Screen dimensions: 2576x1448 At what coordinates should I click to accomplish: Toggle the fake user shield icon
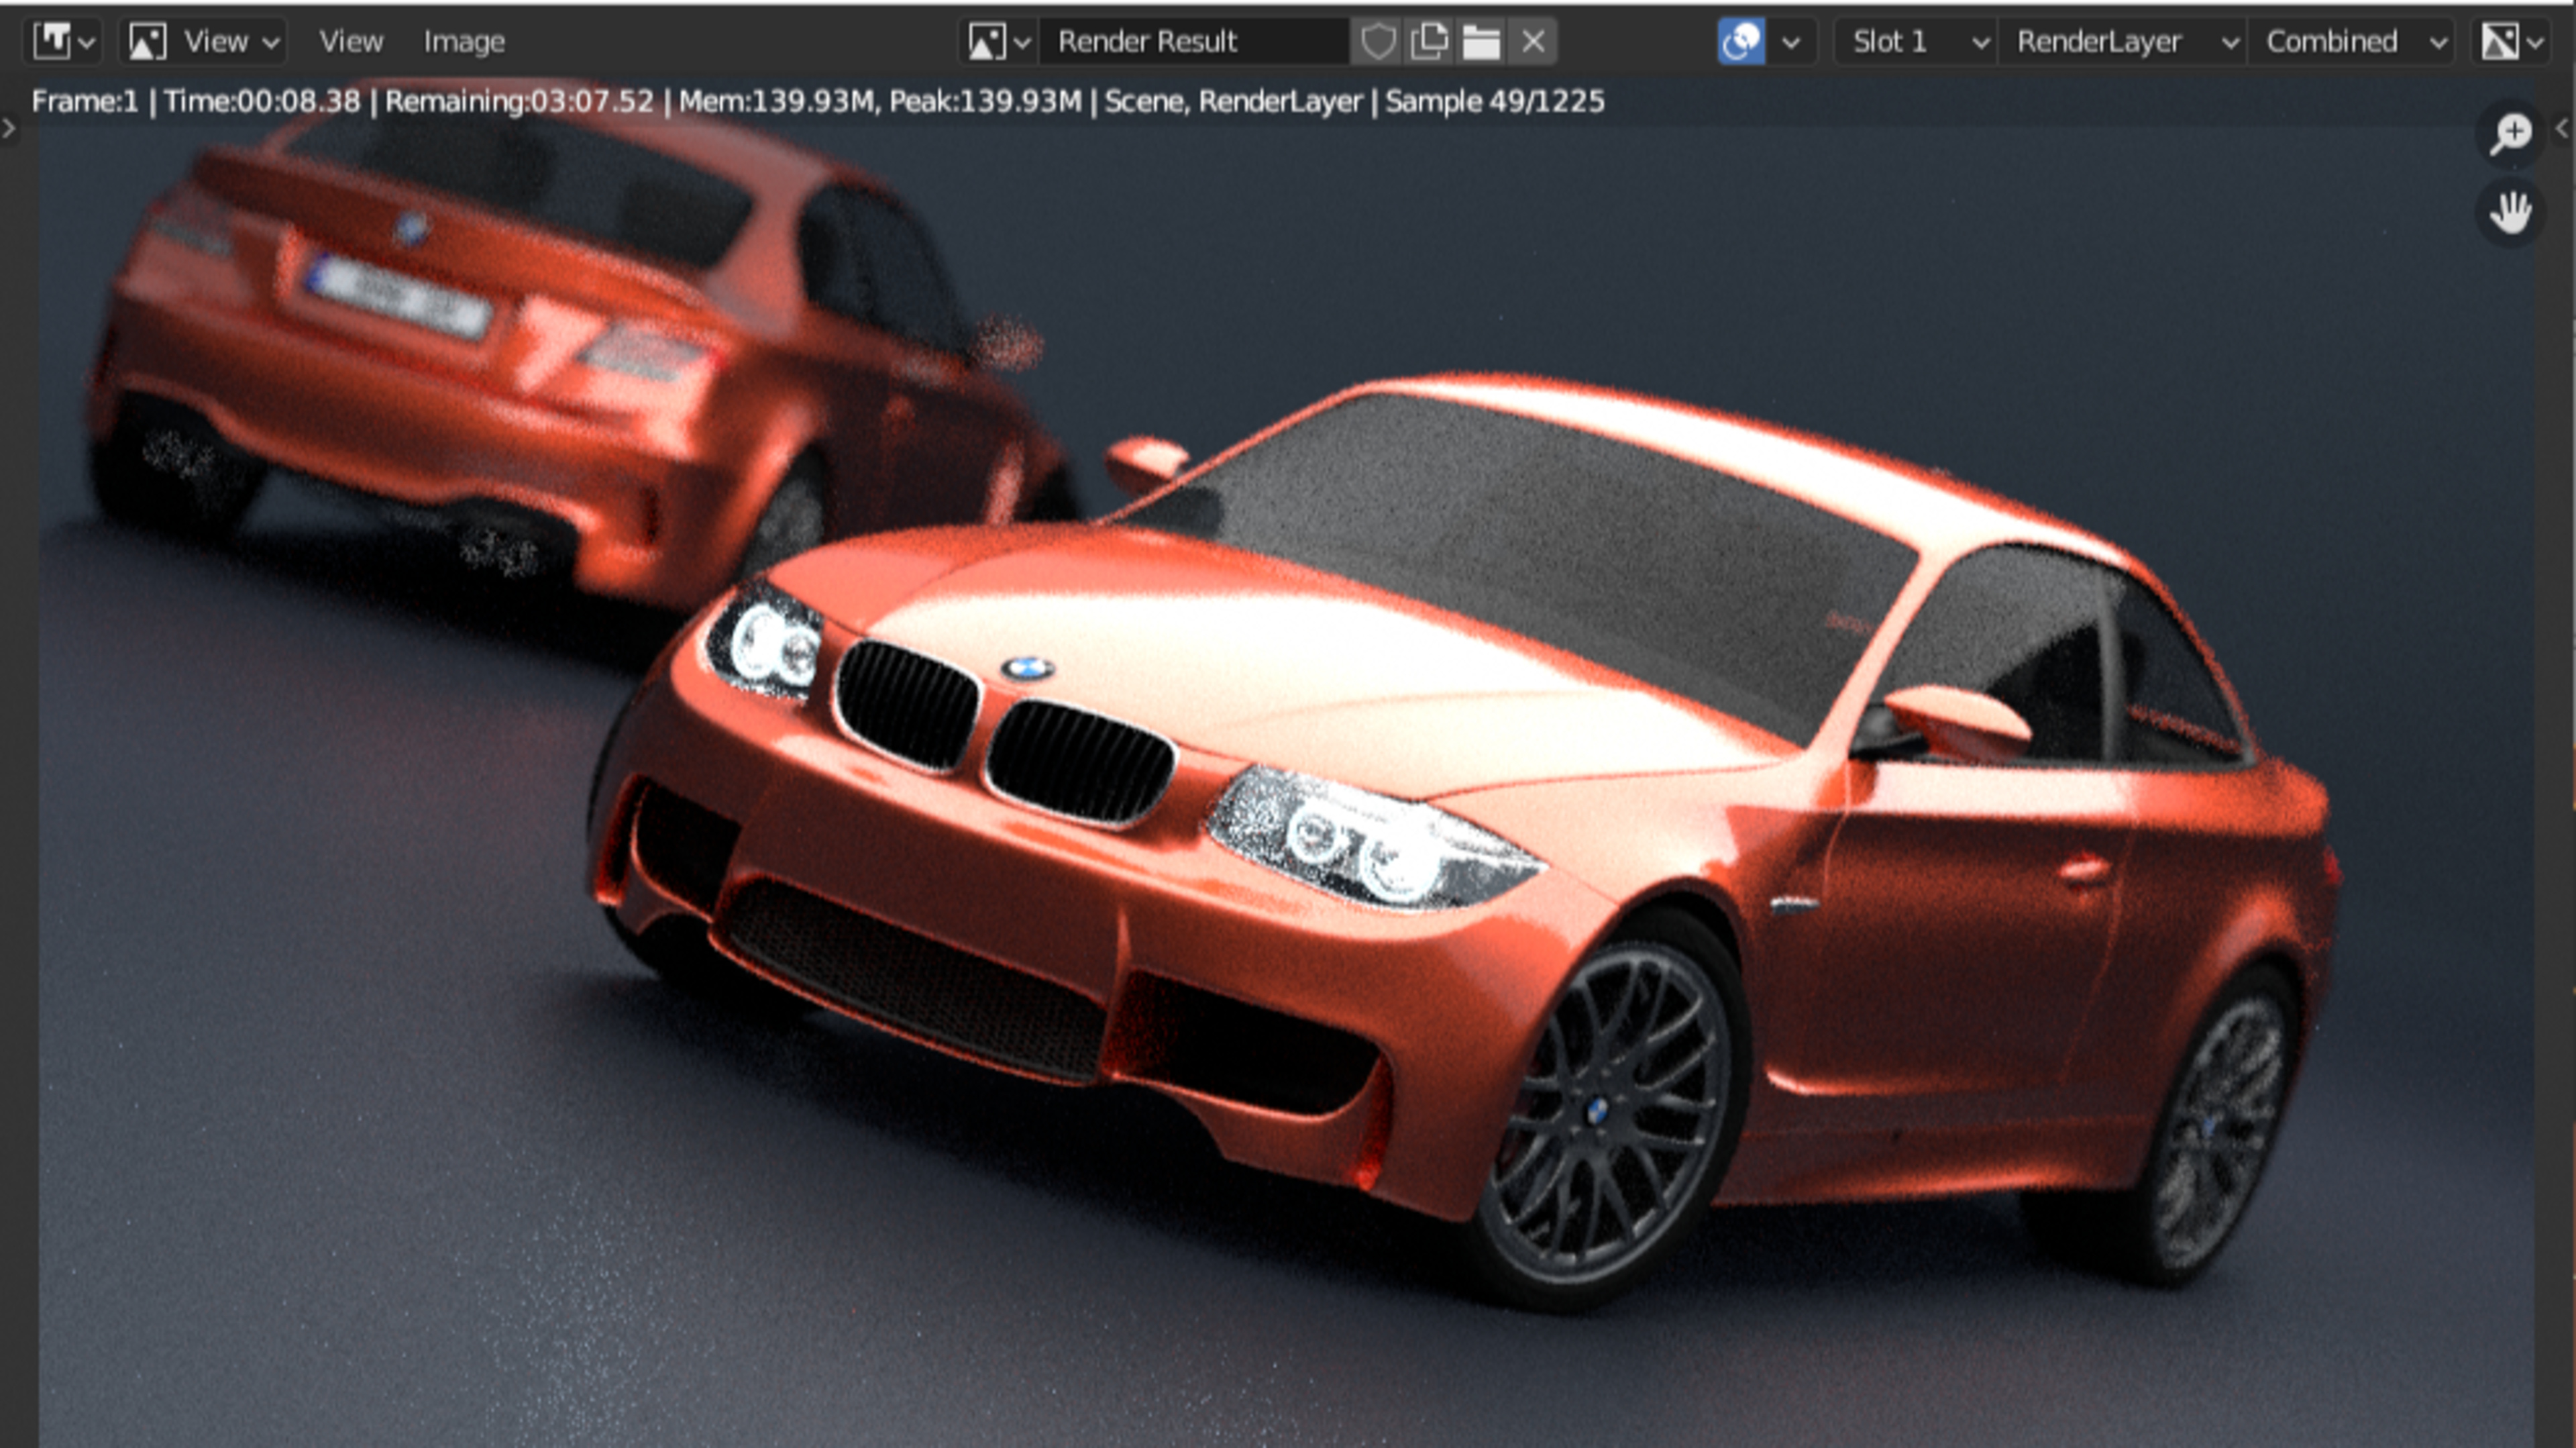point(1377,42)
